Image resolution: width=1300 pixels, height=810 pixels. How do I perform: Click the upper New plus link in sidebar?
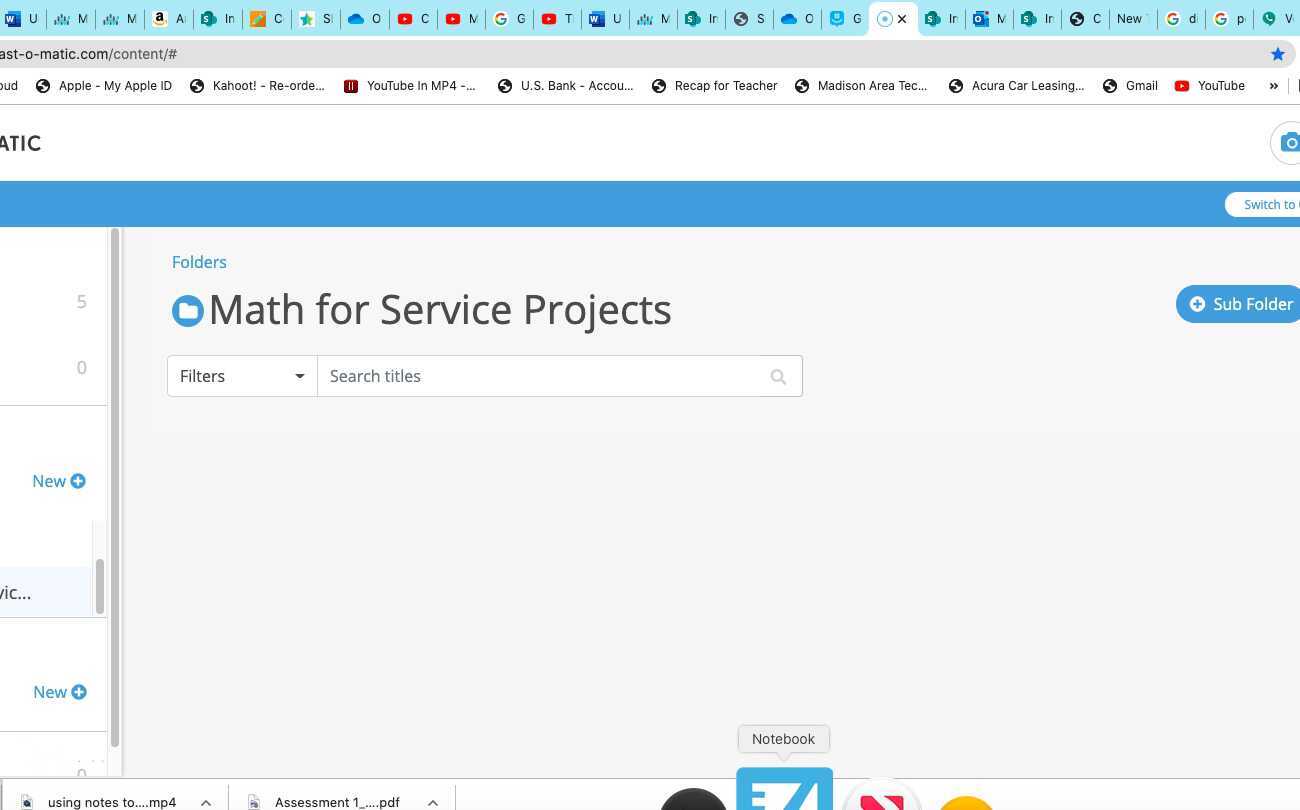click(58, 481)
